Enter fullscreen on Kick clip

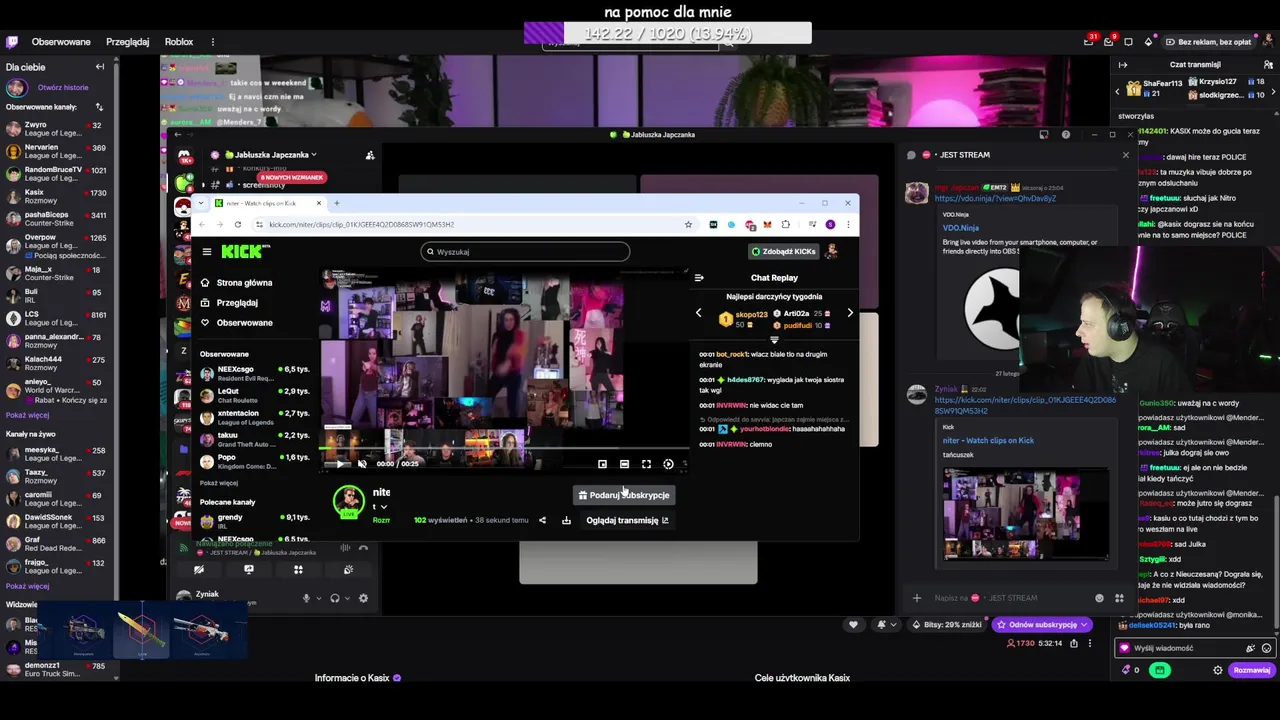[x=646, y=464]
